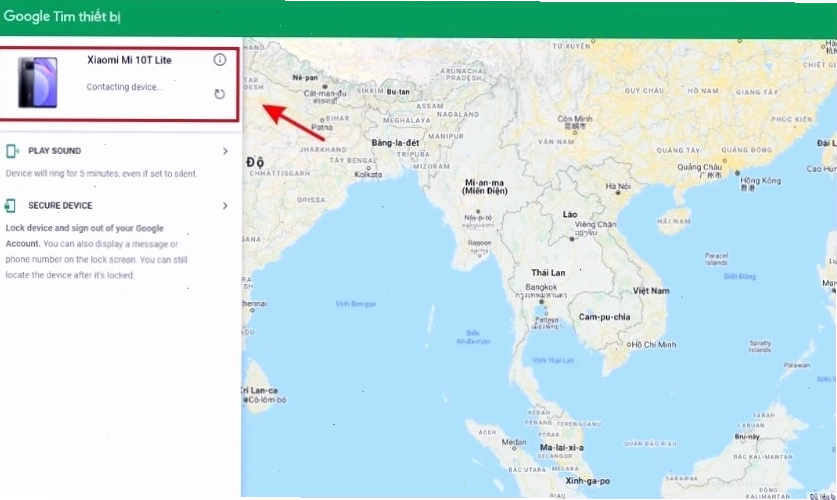
Task: Click the Mi-an-ma (Miến Điện) label
Action: [x=485, y=187]
